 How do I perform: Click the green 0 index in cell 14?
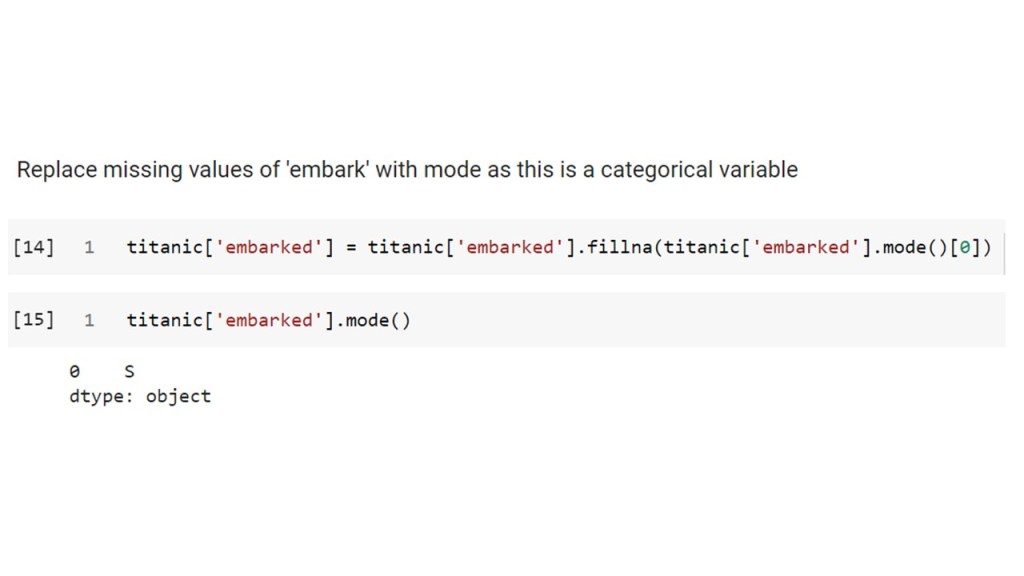point(963,247)
